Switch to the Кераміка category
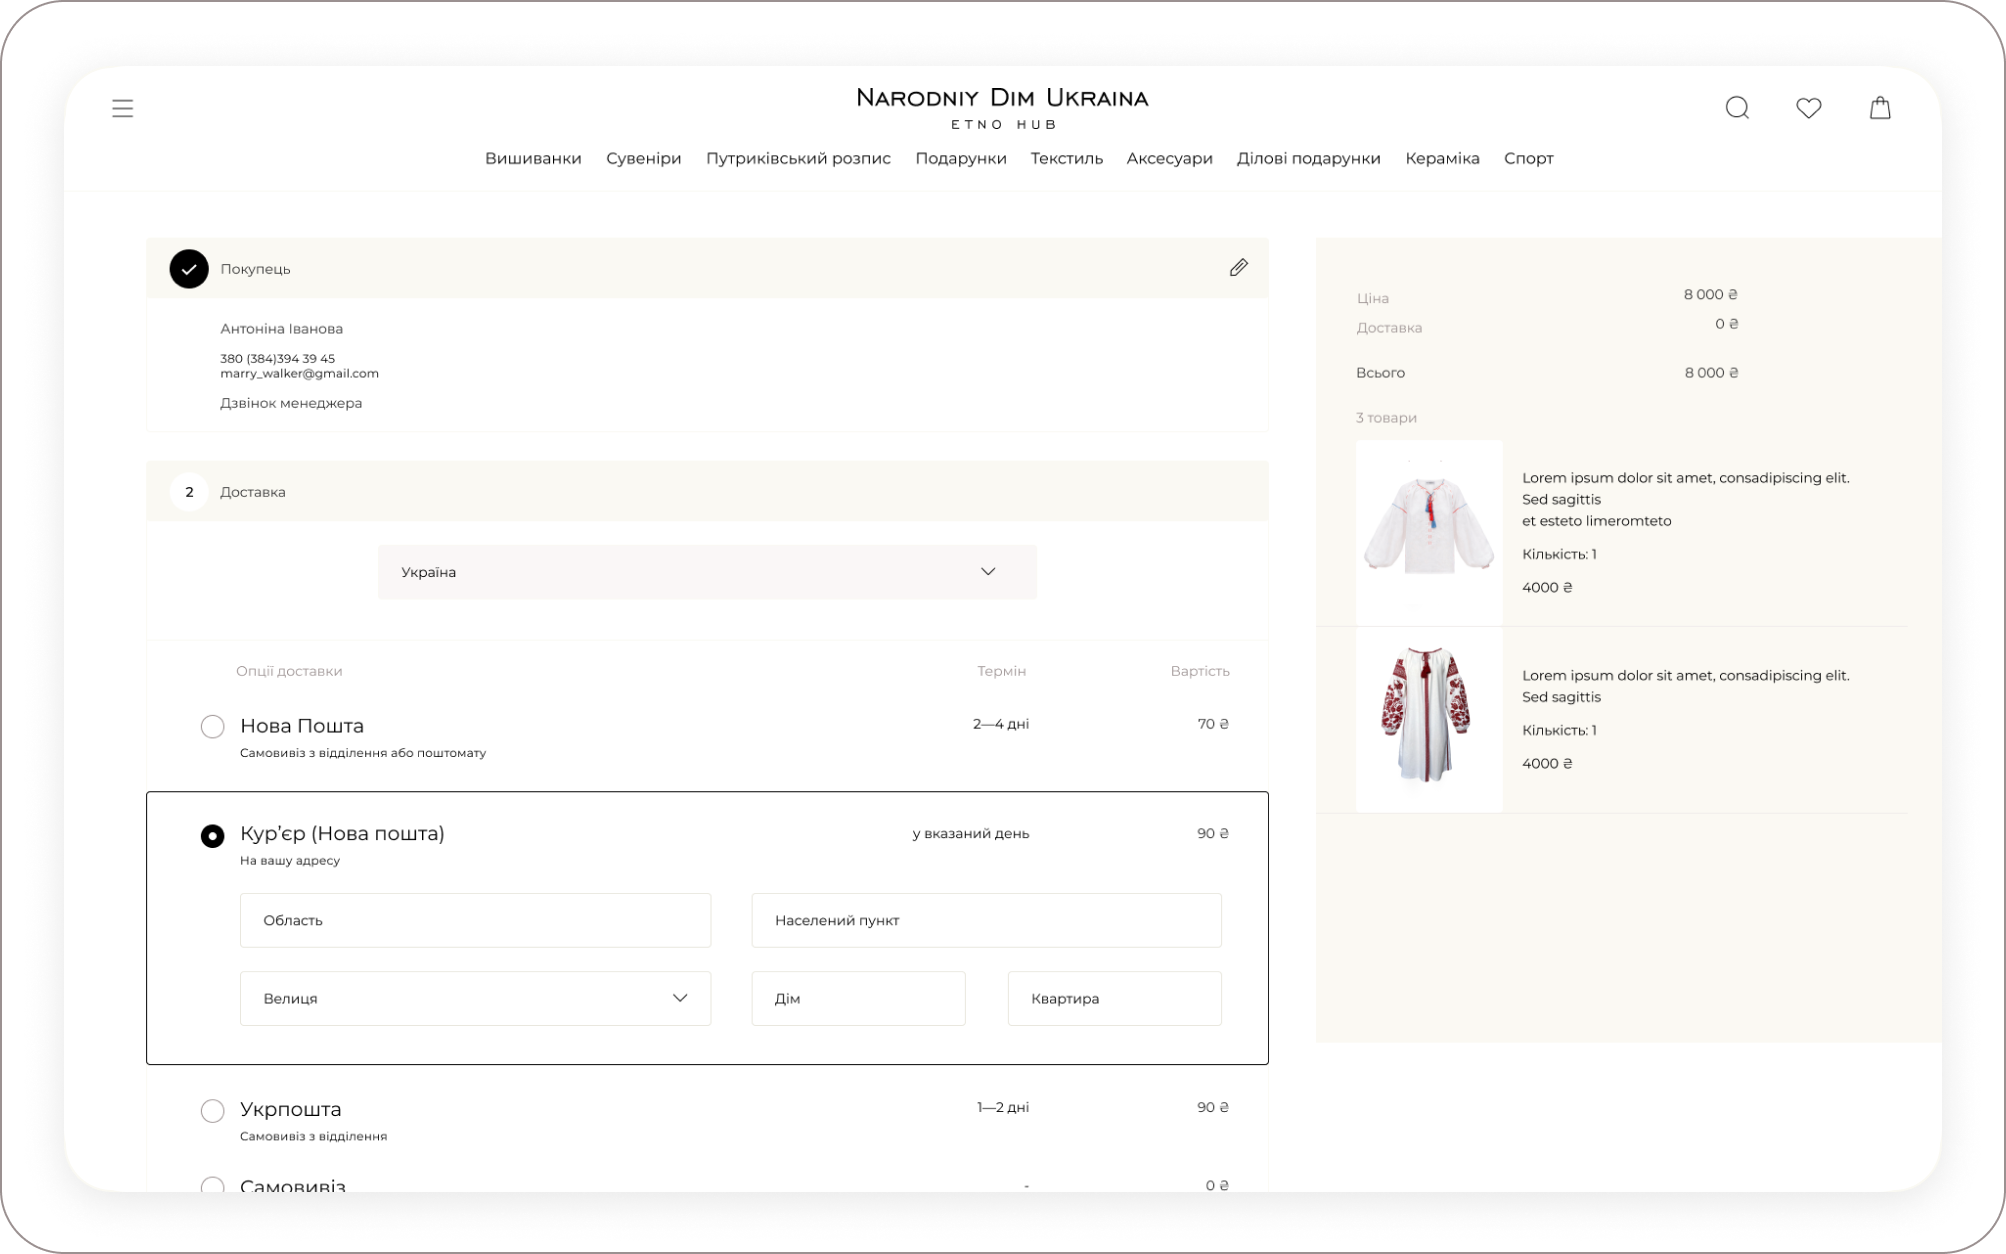Viewport: 2006px width, 1254px height. click(1441, 158)
